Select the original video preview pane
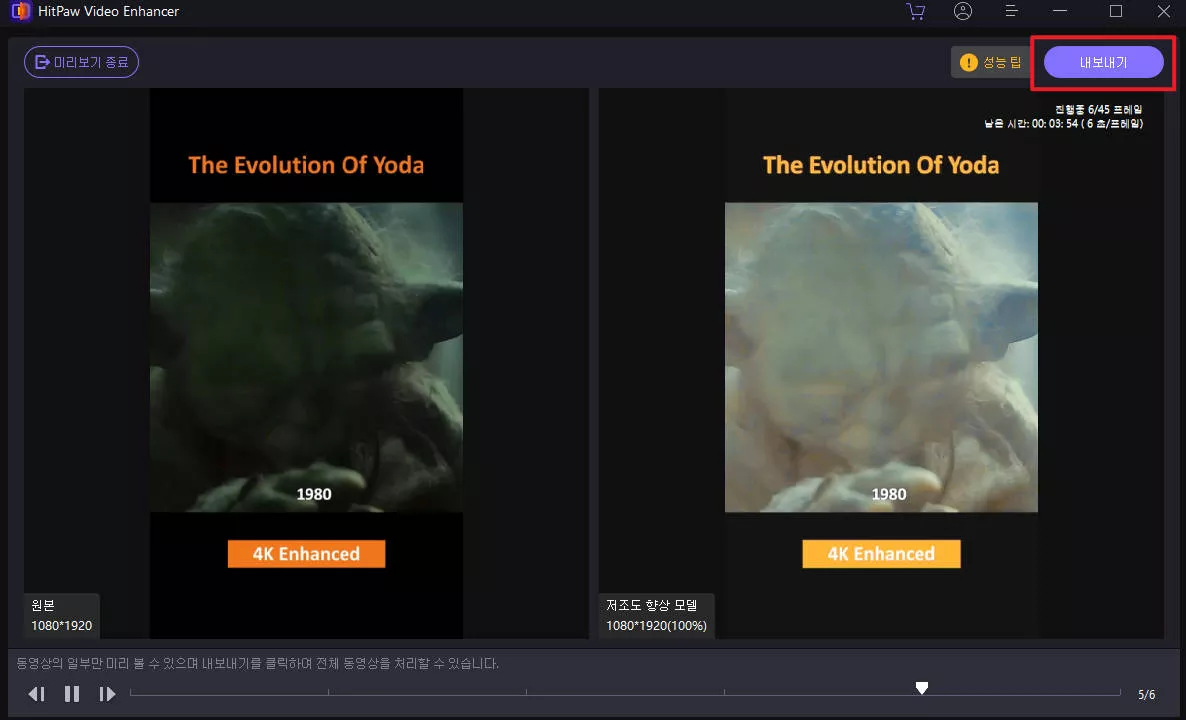Image resolution: width=1186 pixels, height=720 pixels. [x=306, y=362]
